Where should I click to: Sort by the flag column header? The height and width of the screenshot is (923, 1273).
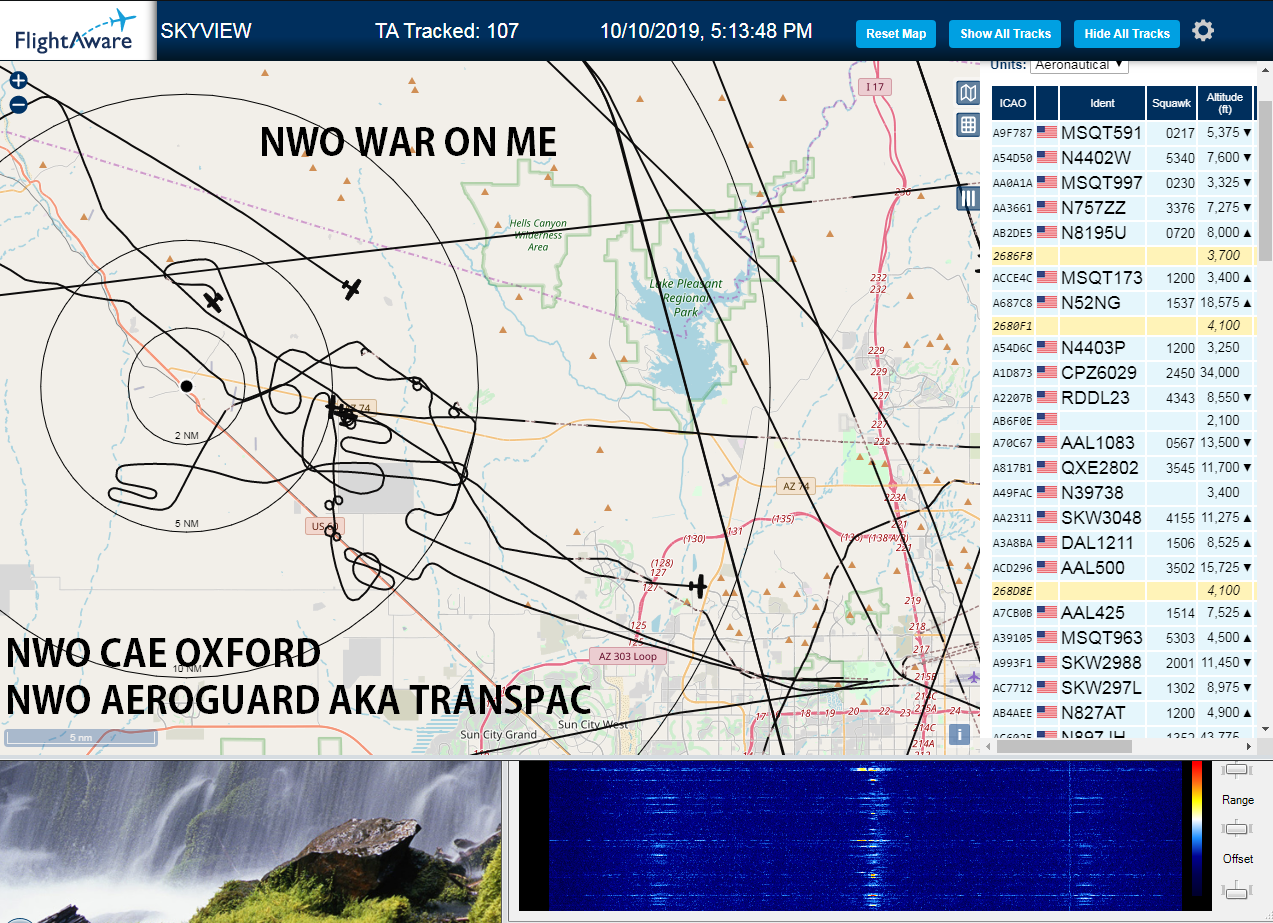[1047, 103]
